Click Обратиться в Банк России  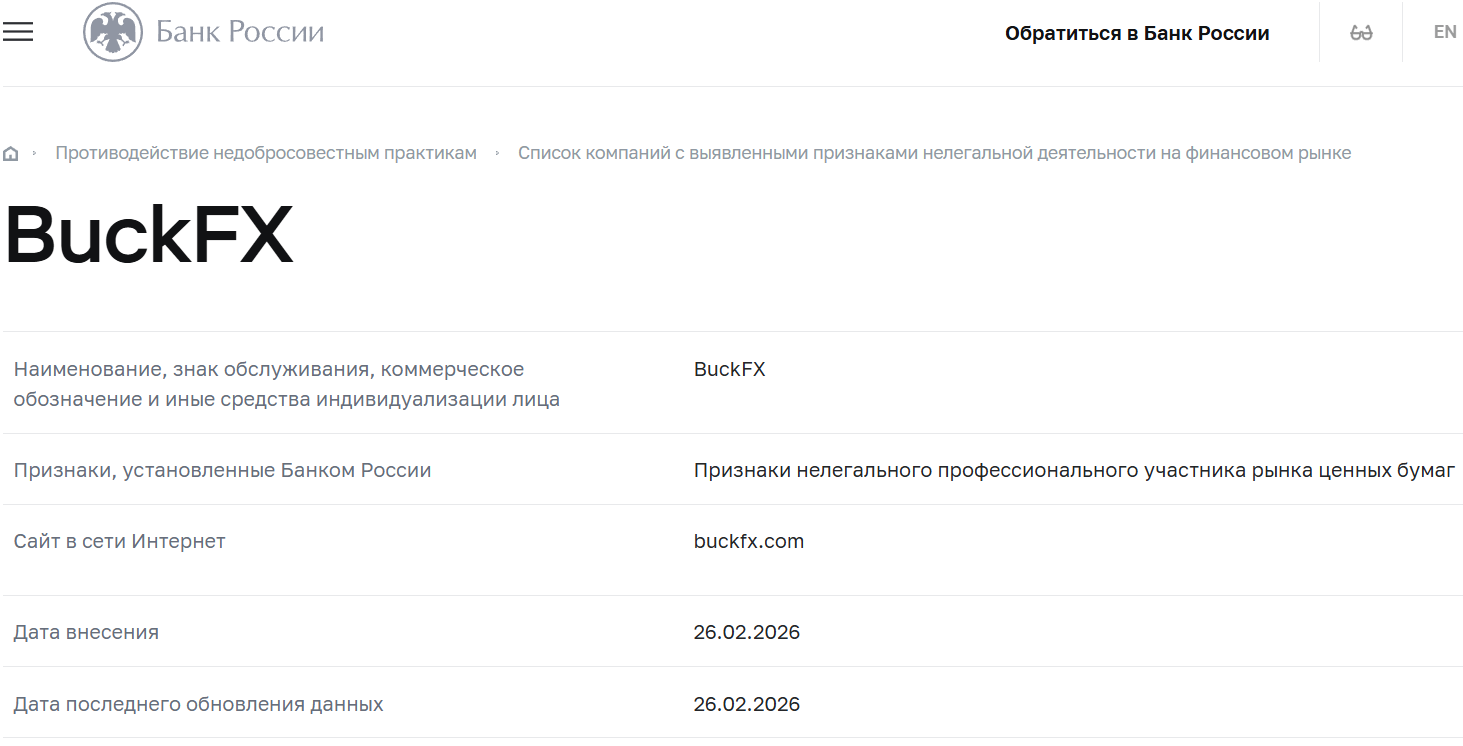1136,32
